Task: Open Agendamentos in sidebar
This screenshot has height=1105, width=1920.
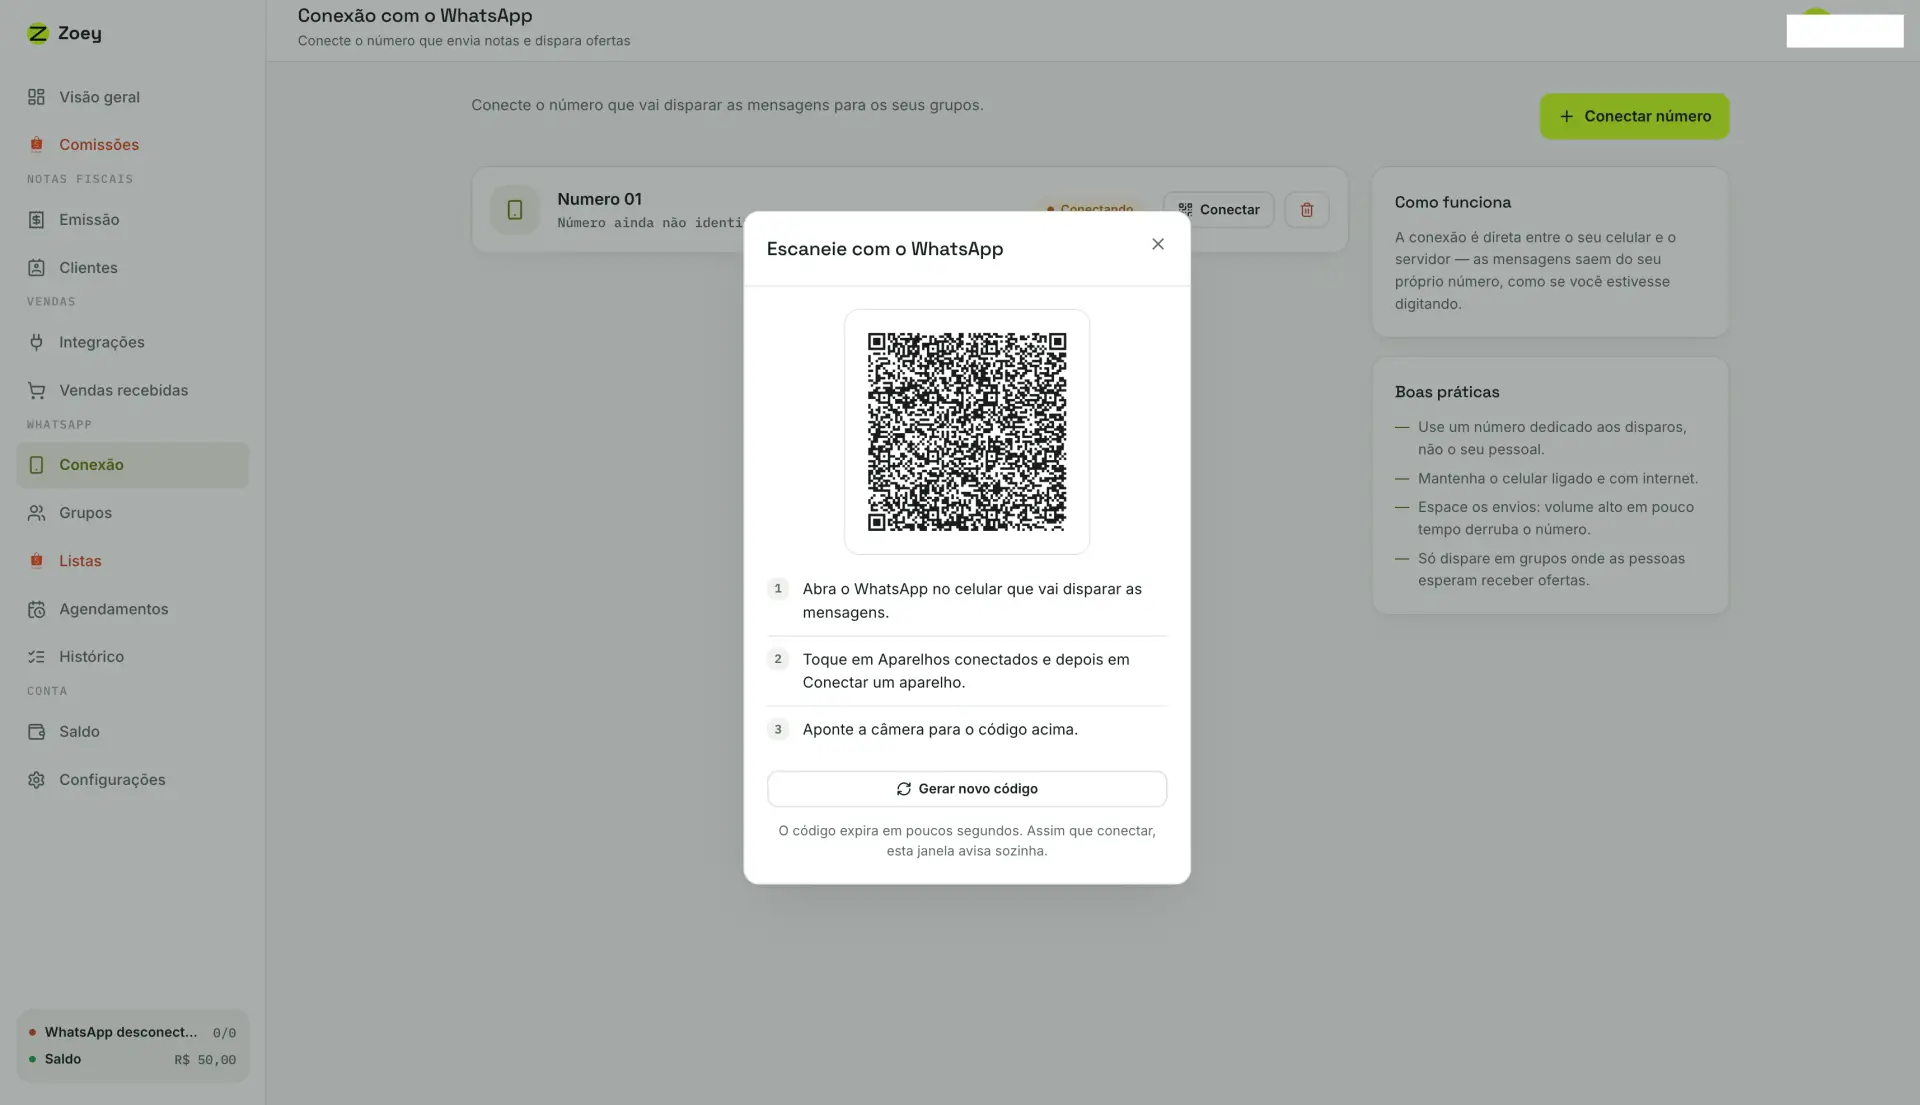Action: point(132,609)
